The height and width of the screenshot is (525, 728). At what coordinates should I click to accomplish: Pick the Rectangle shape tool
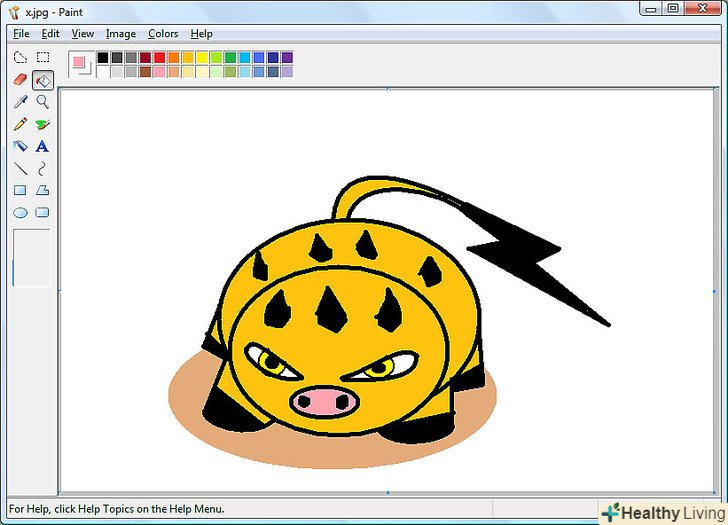click(x=20, y=190)
